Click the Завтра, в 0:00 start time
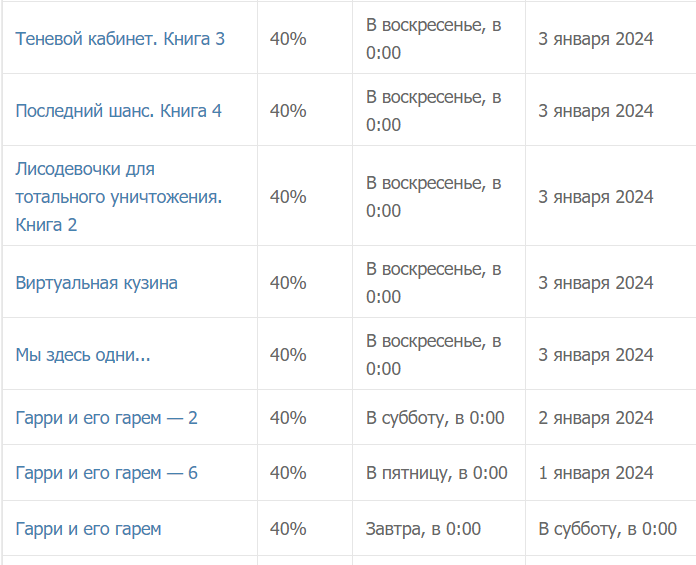Image resolution: width=696 pixels, height=565 pixels. click(424, 529)
